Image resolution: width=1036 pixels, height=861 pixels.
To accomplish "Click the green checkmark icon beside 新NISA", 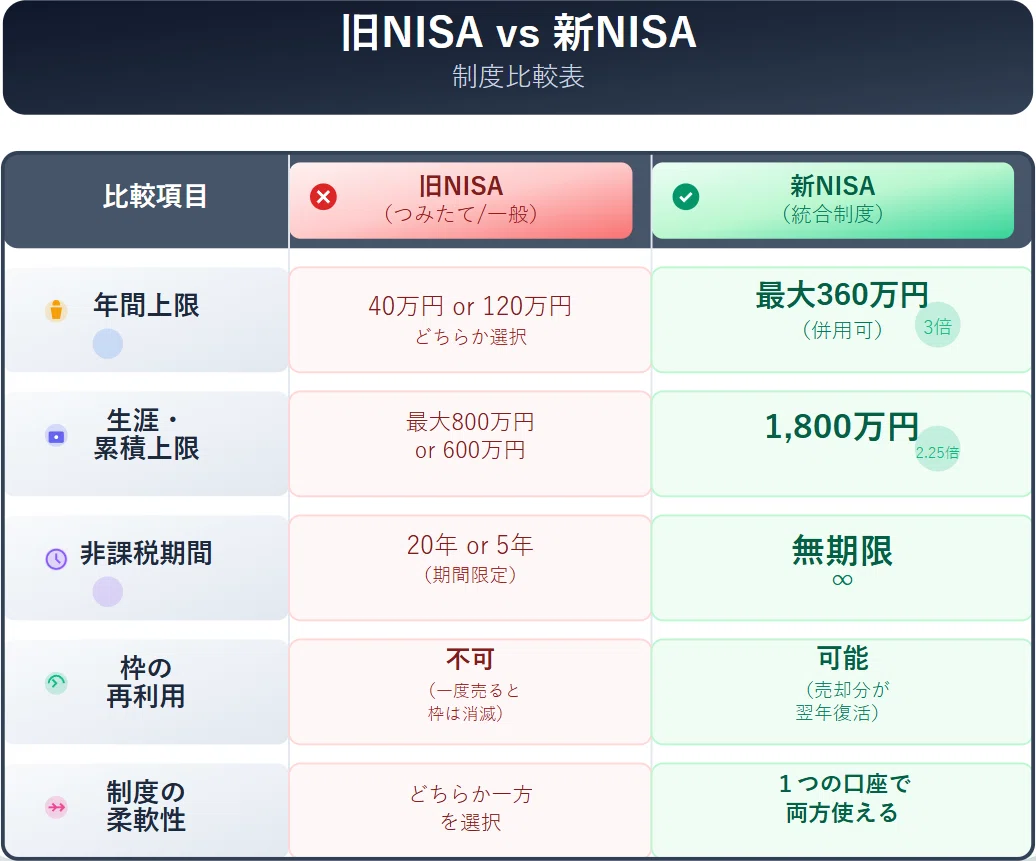I will tap(686, 197).
